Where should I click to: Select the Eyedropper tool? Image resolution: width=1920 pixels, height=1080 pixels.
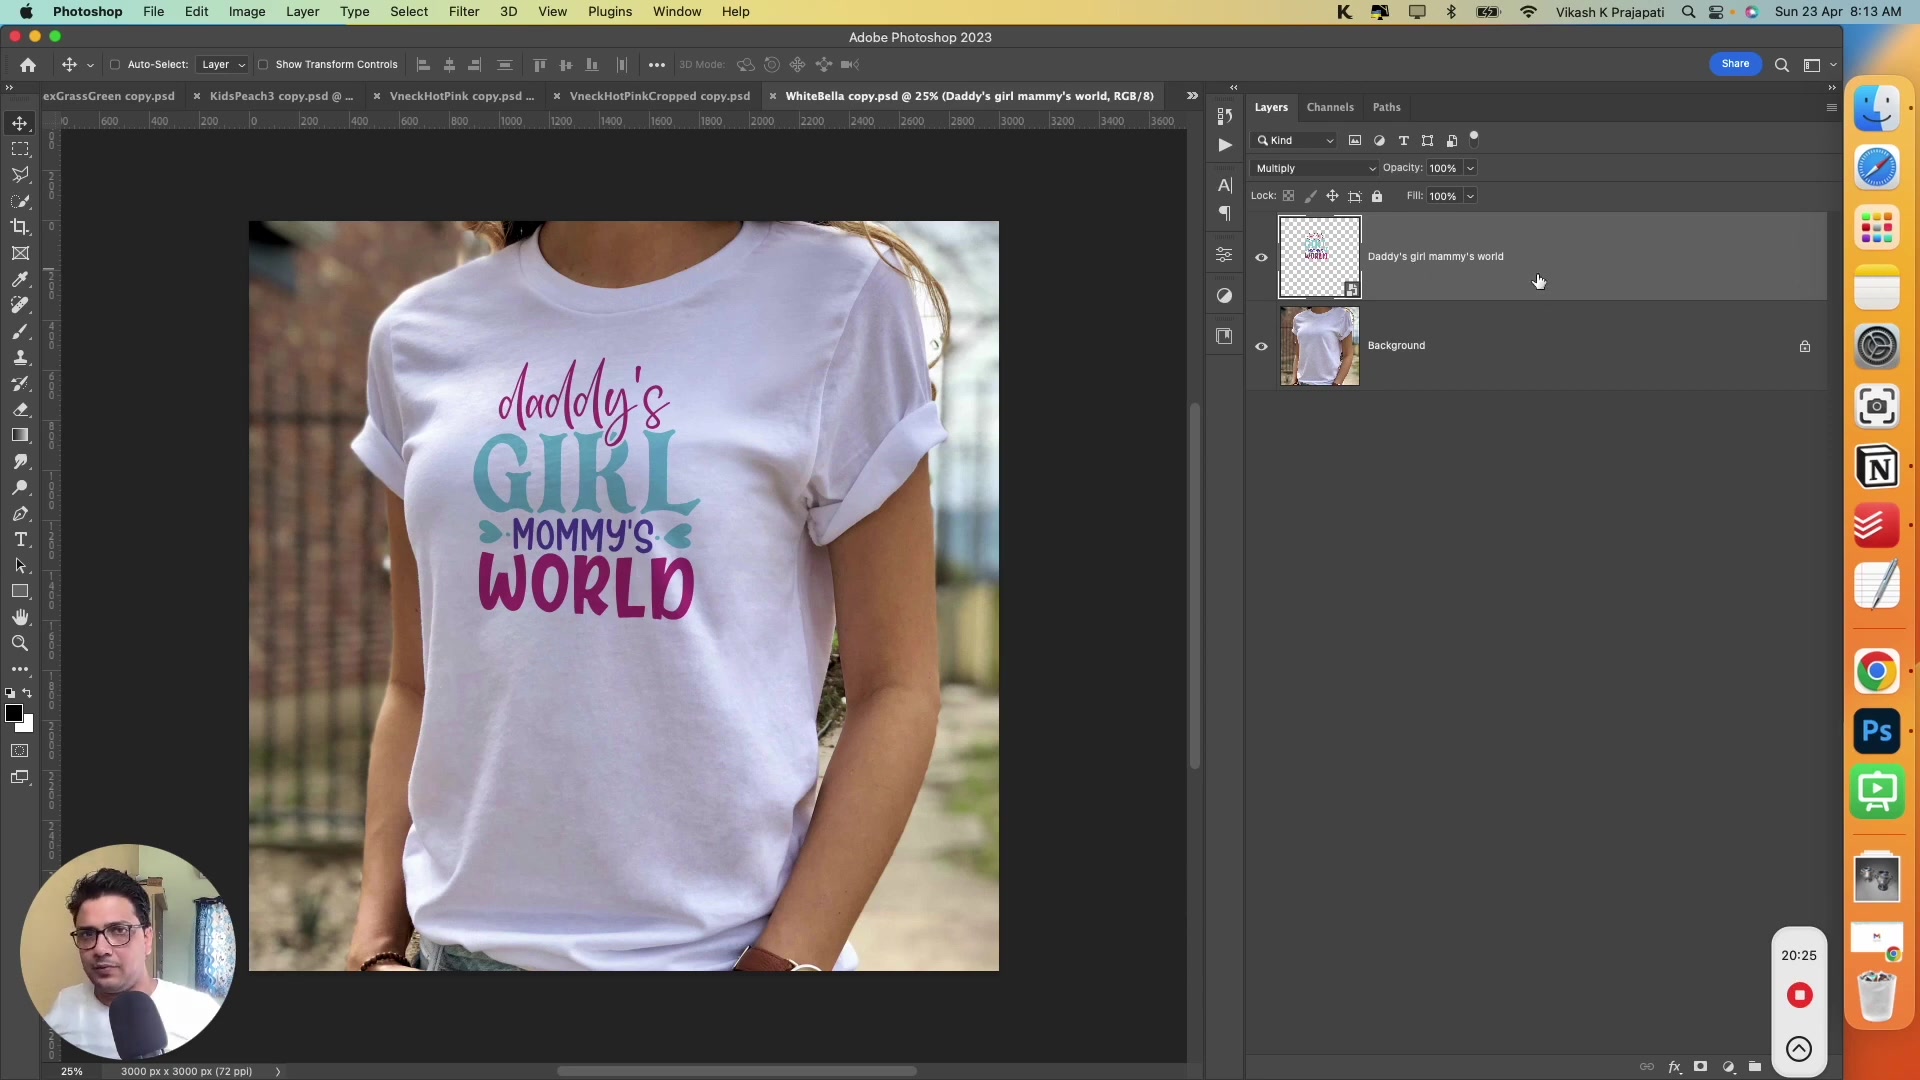pyautogui.click(x=20, y=280)
